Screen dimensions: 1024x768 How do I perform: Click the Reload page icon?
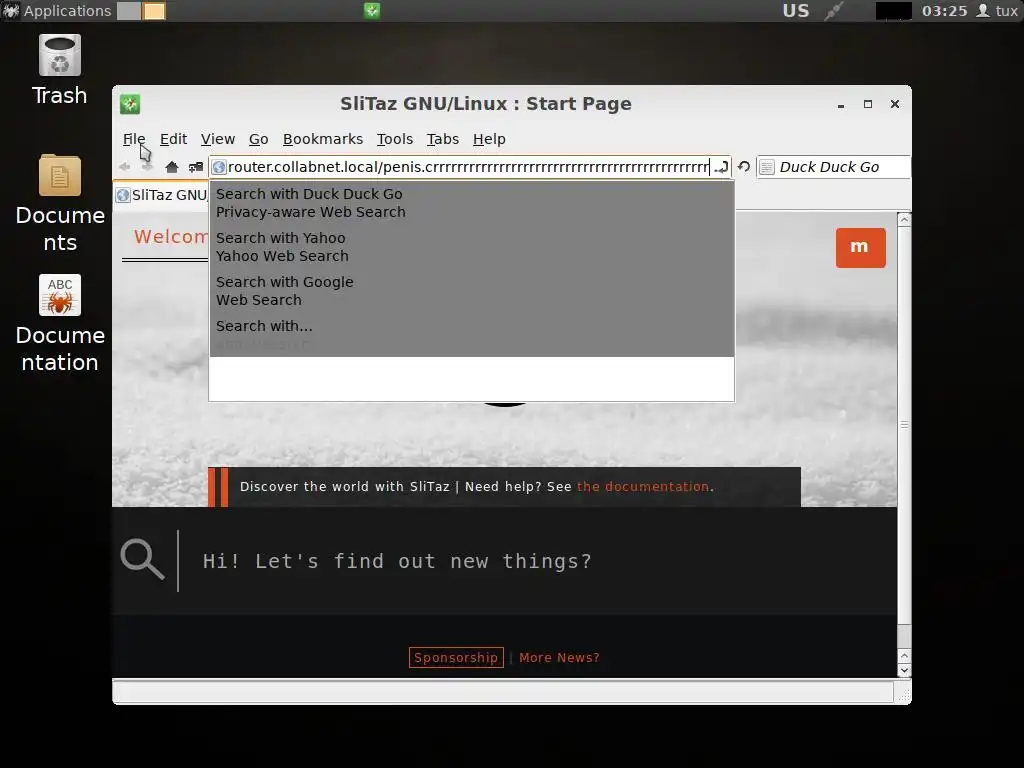coord(744,167)
